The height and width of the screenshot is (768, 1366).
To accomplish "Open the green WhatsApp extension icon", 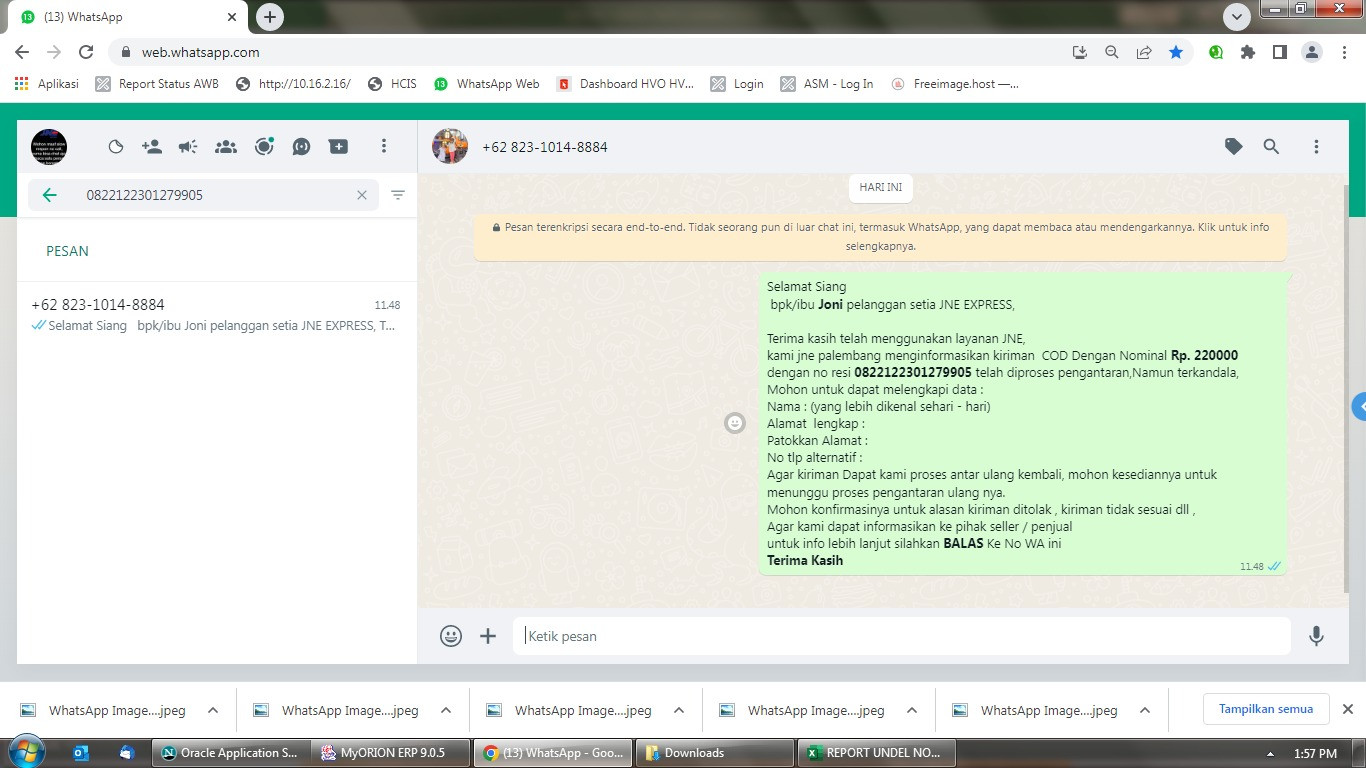I will 1216,52.
